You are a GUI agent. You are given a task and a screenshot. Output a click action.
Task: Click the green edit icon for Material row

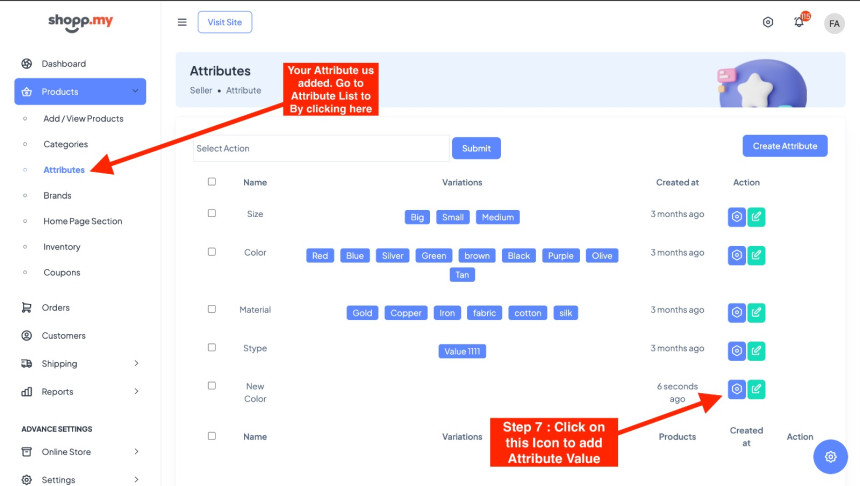click(756, 312)
